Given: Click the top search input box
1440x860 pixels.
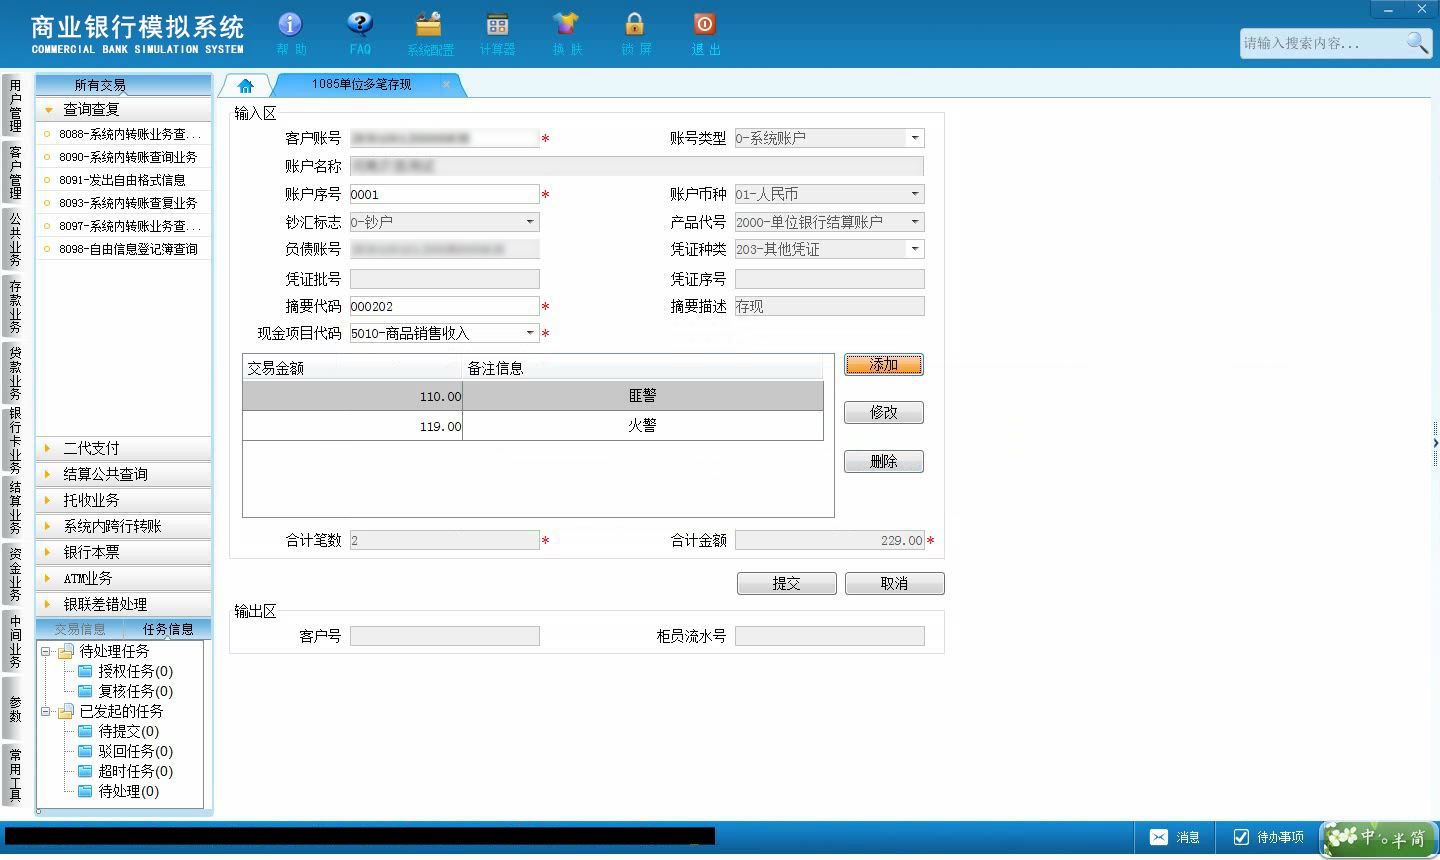Looking at the screenshot, I should point(1321,43).
